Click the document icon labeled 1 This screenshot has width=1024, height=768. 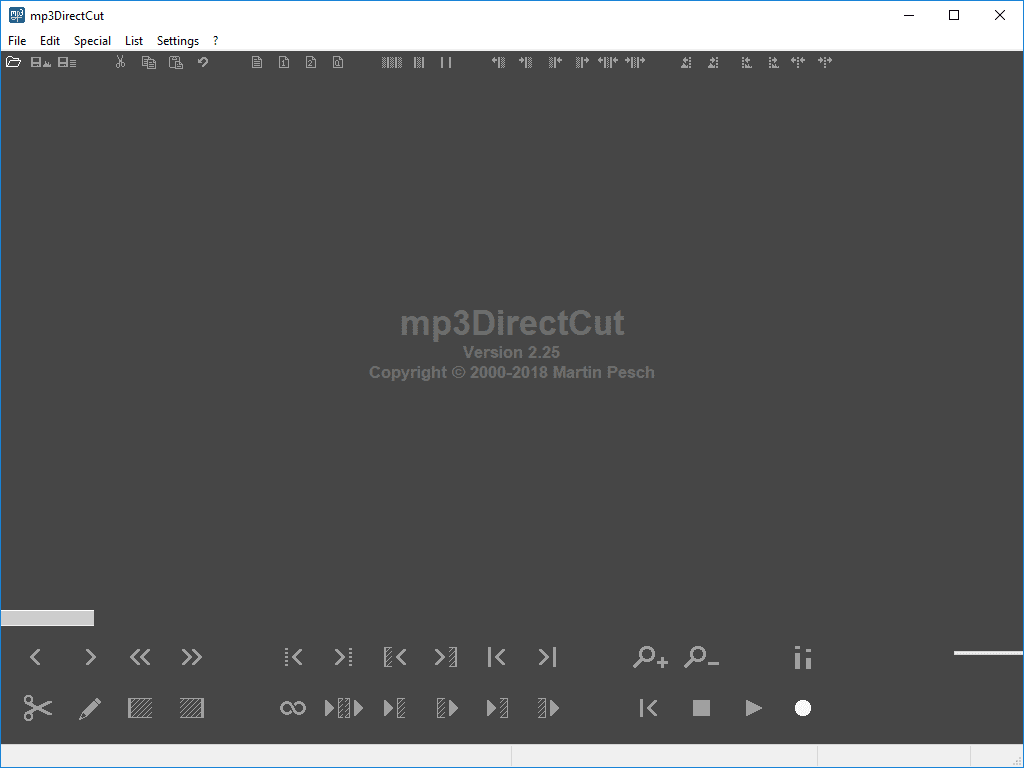click(x=284, y=62)
